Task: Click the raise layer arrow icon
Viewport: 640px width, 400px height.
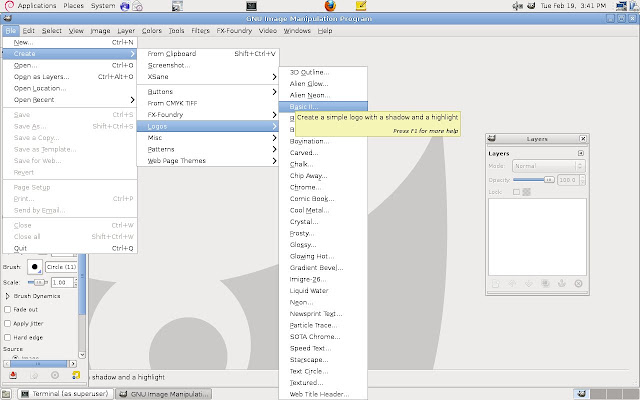Action: click(512, 283)
